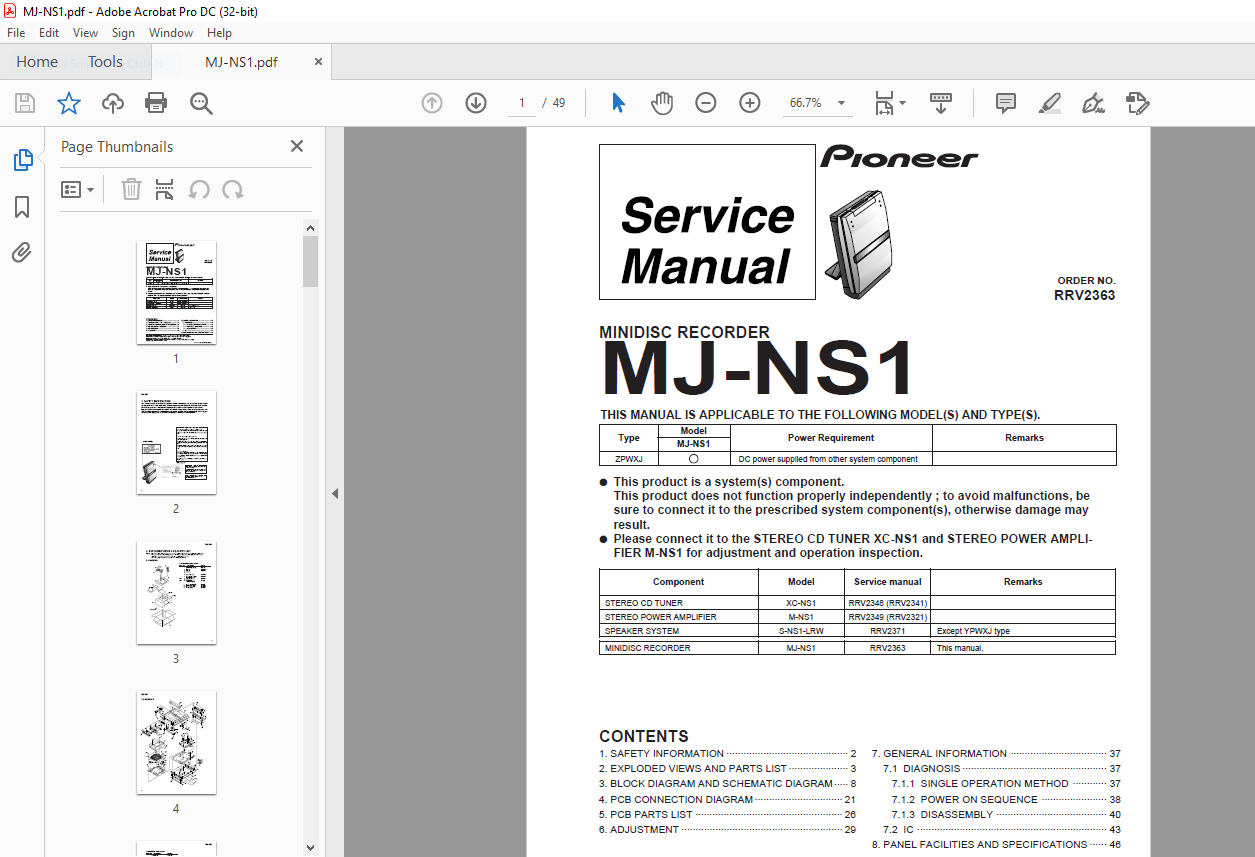This screenshot has width=1255, height=857.
Task: Click the S-NS1-LRW model table cell
Action: tap(801, 631)
